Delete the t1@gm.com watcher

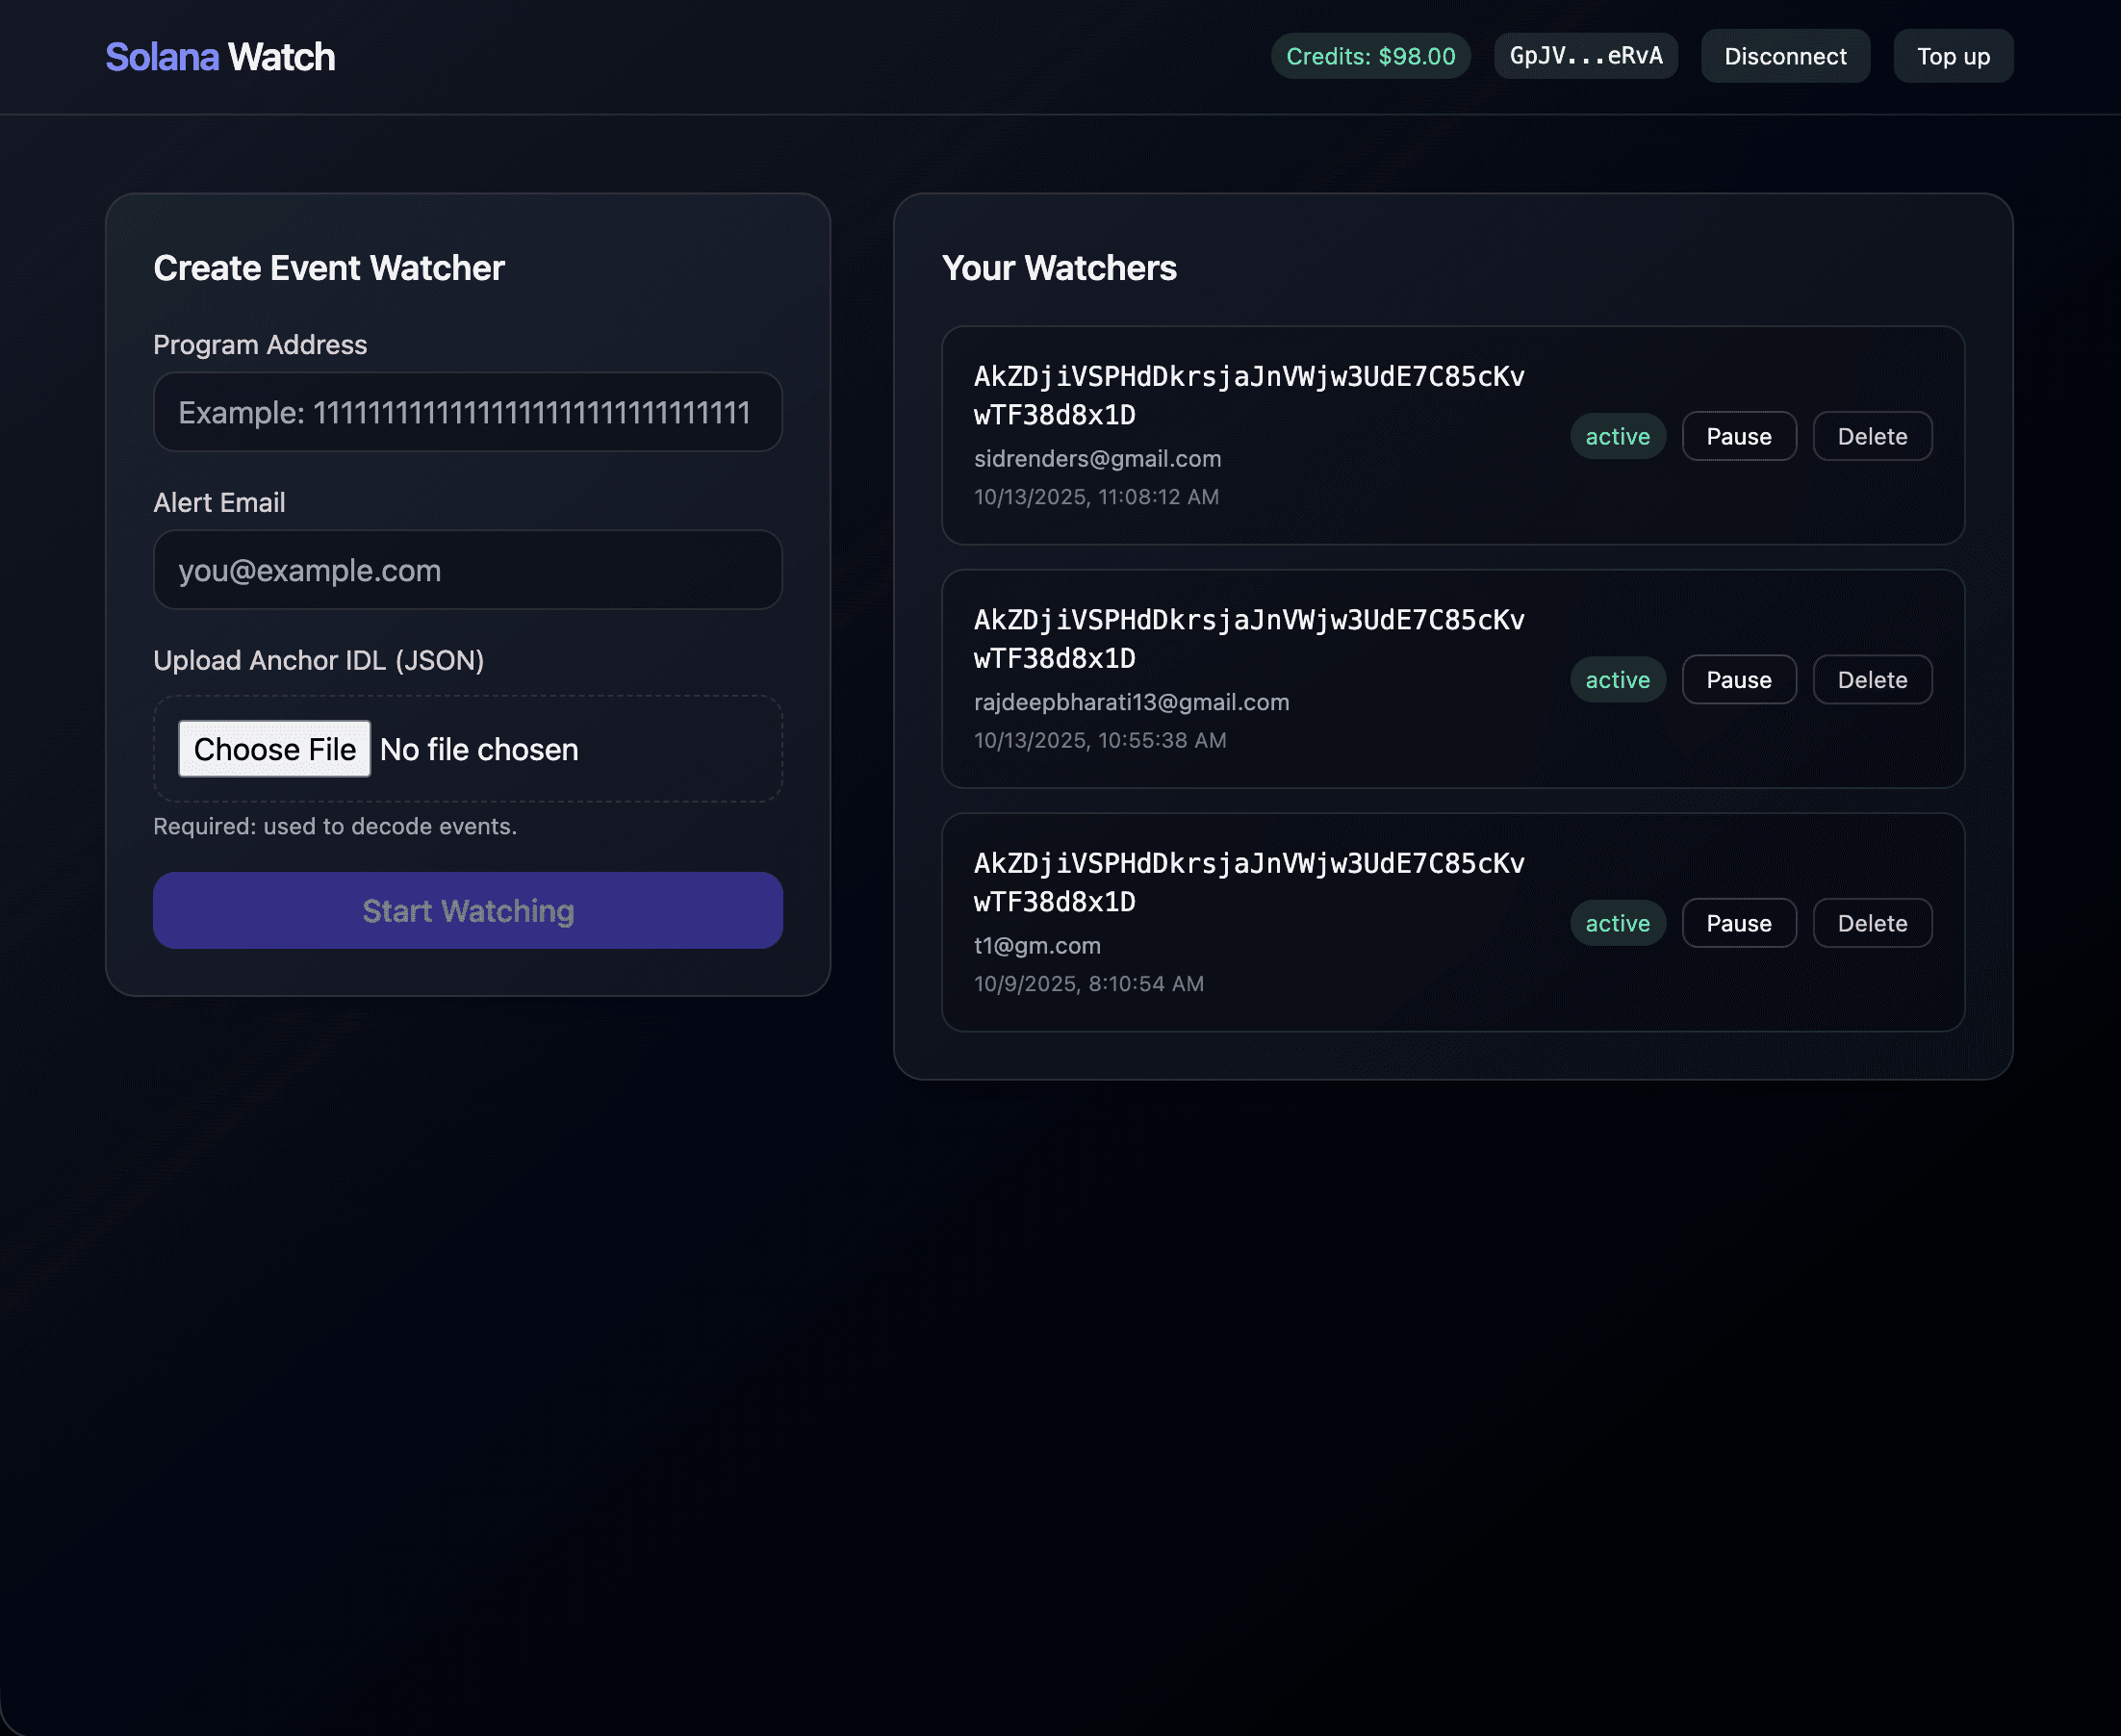[x=1871, y=923]
